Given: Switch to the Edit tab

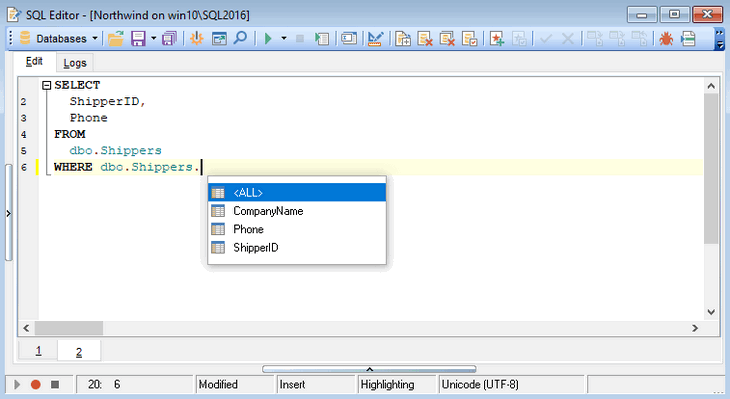Looking at the screenshot, I should pyautogui.click(x=34, y=61).
